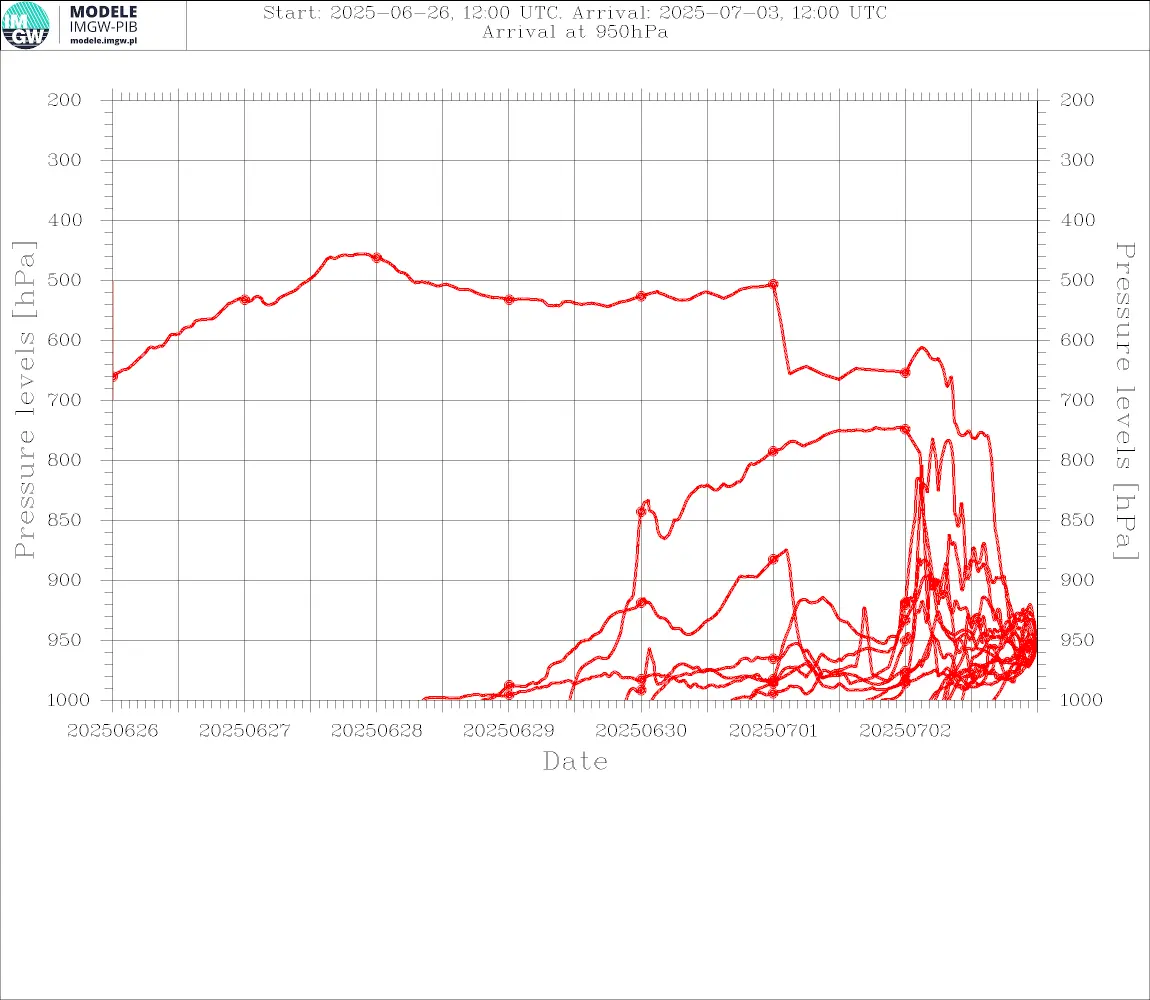Click the 'Arrival at 950hPa' subtitle
The height and width of the screenshot is (1000, 1150).
pyautogui.click(x=575, y=32)
